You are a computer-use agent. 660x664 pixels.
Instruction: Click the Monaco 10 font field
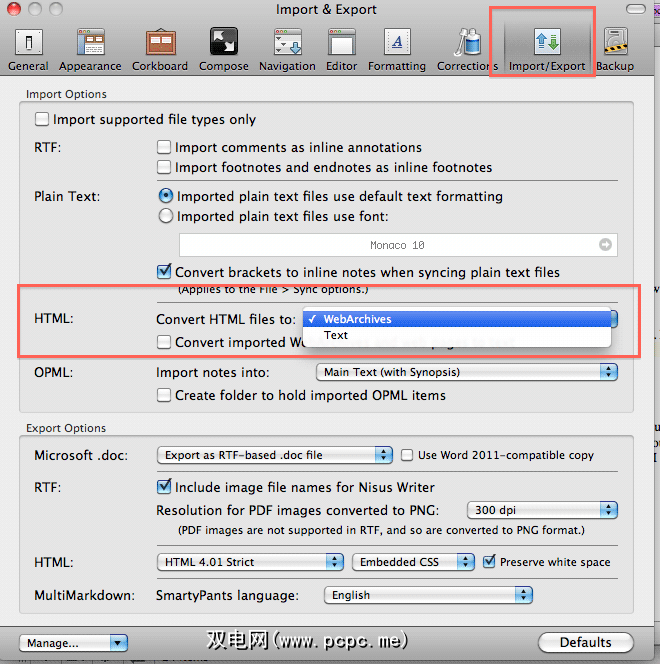[398, 245]
